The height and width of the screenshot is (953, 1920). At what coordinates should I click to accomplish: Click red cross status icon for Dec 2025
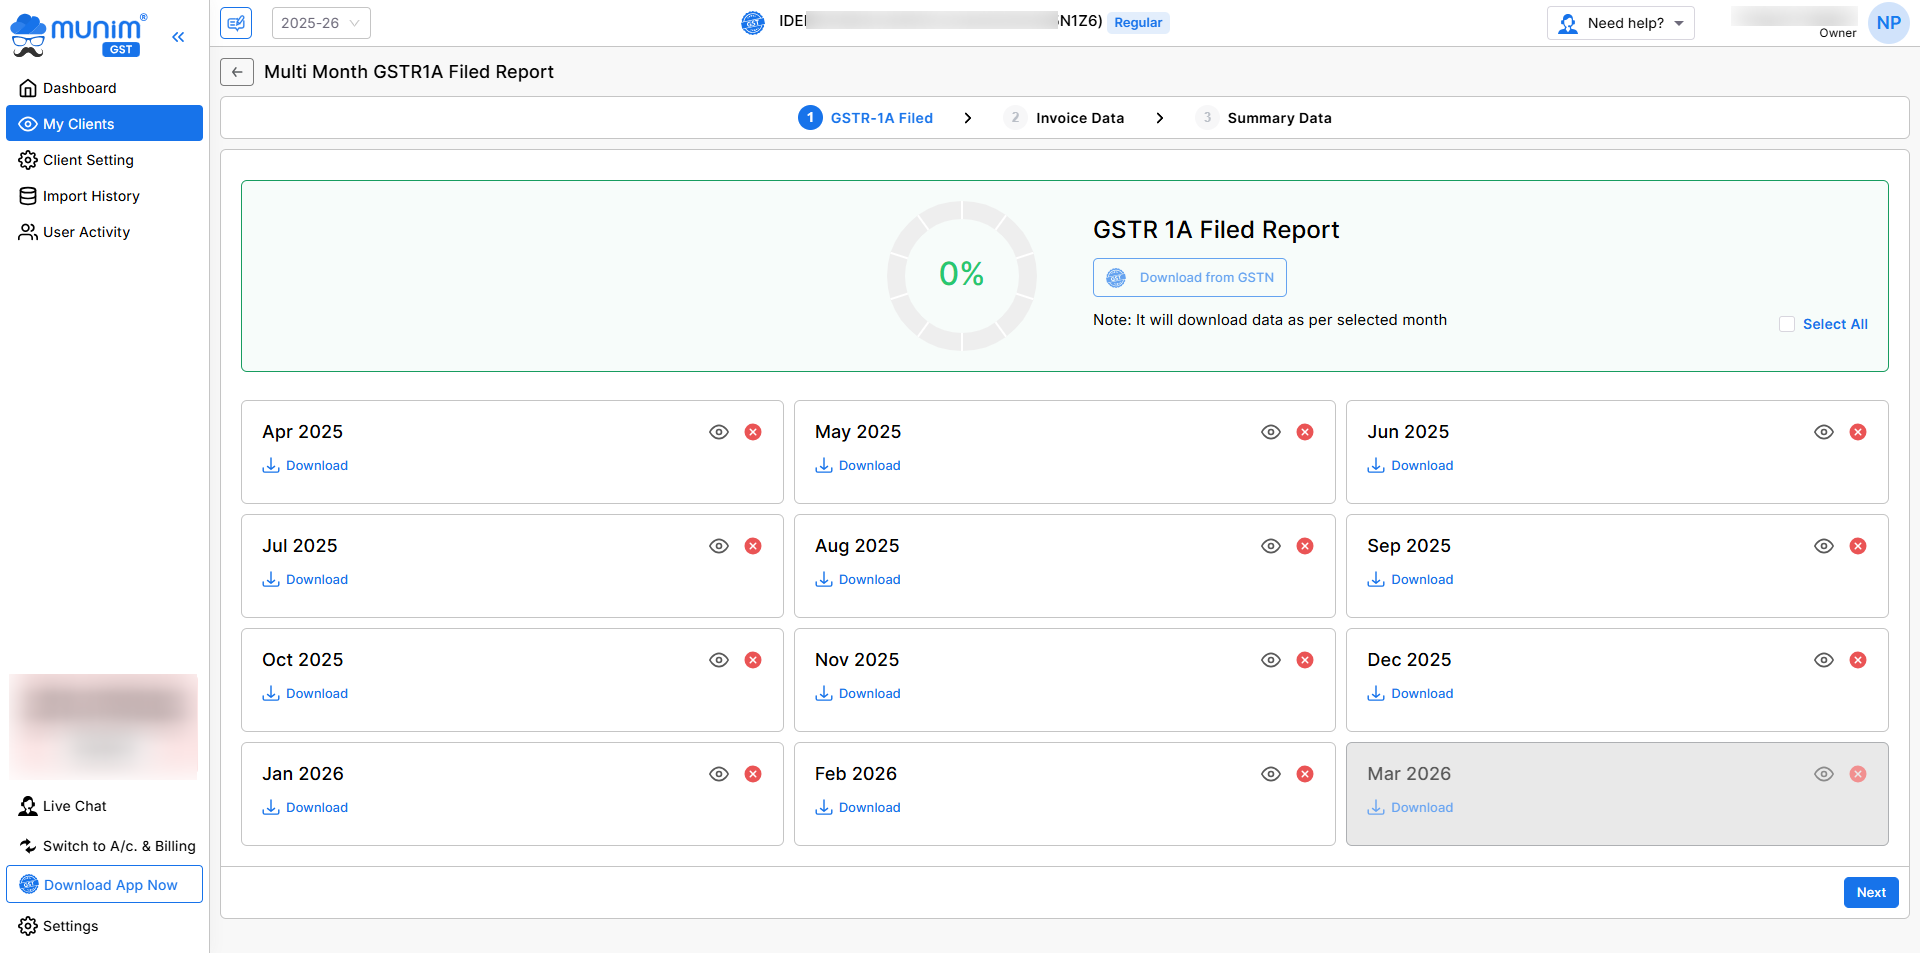1858,660
